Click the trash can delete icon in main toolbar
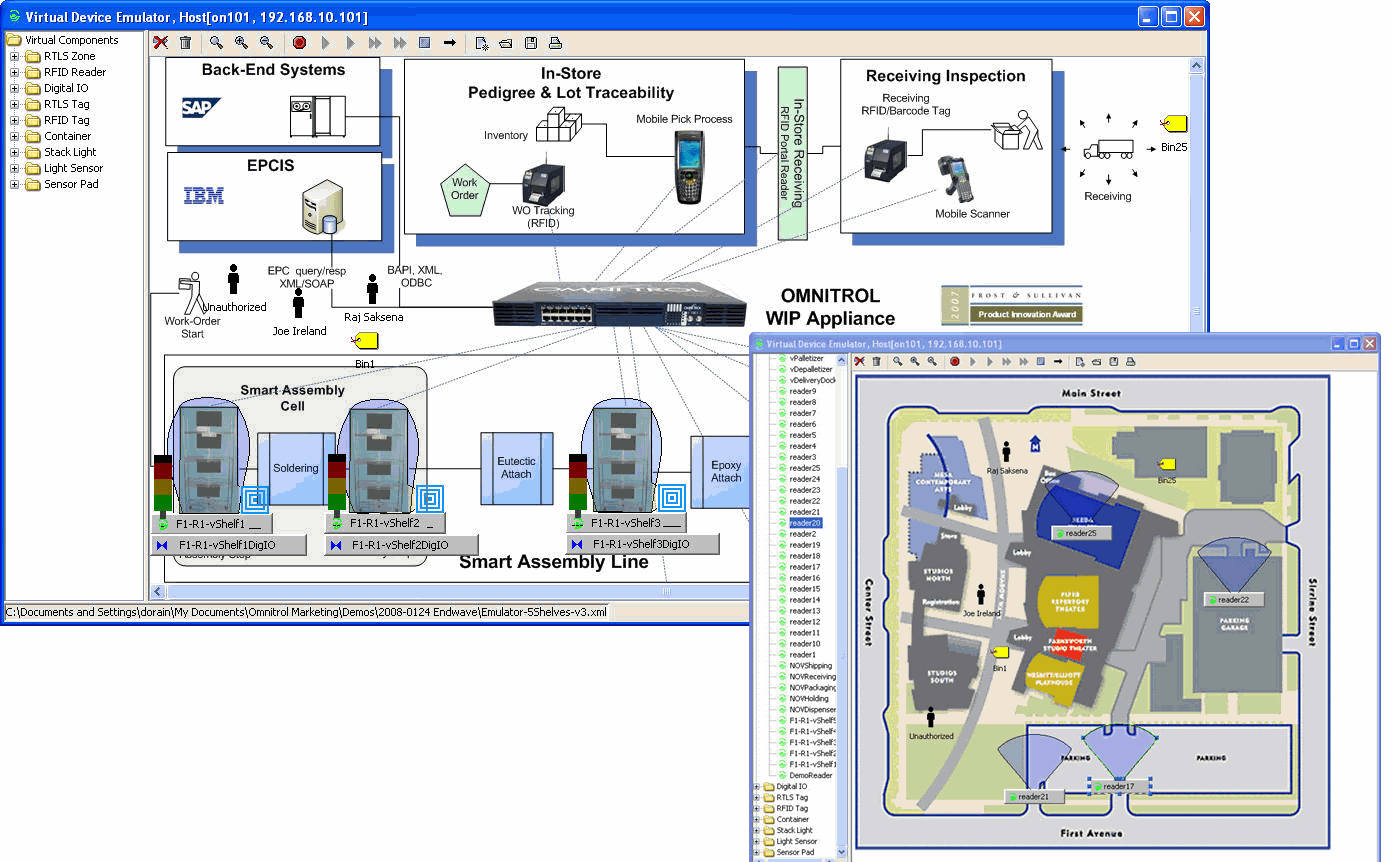Image resolution: width=1392 pixels, height=862 pixels. click(185, 43)
